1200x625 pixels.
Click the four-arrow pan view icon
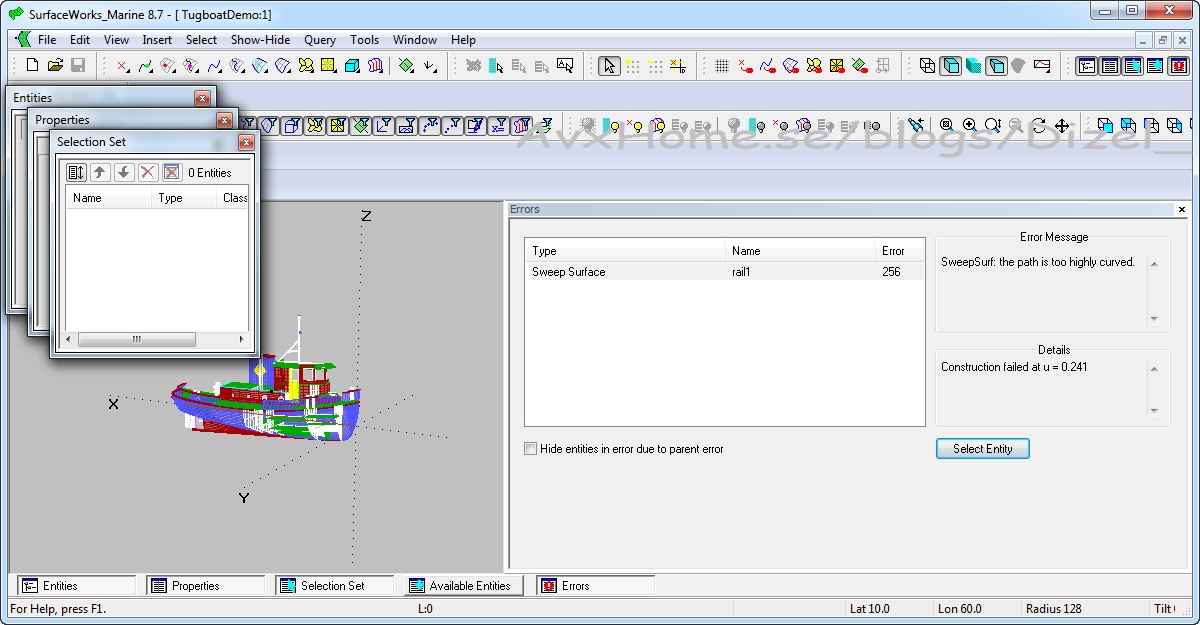[1062, 126]
